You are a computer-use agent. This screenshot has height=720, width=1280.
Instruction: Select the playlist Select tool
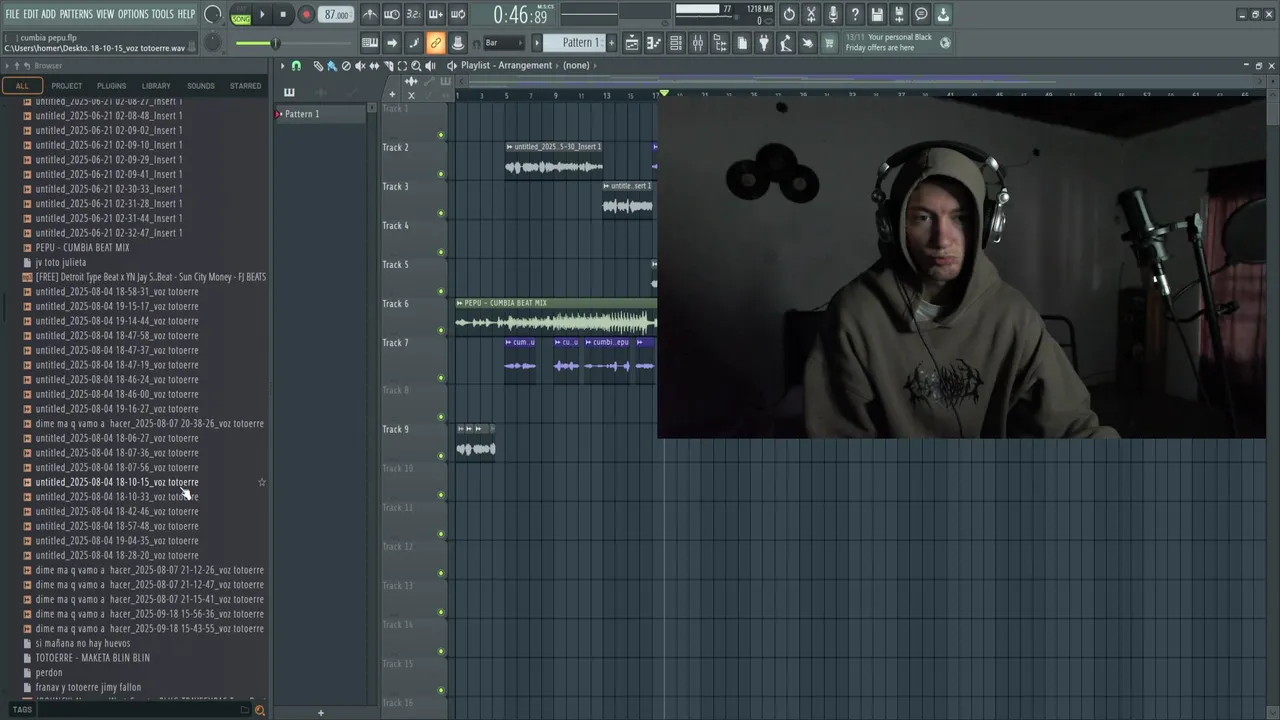pyautogui.click(x=402, y=66)
